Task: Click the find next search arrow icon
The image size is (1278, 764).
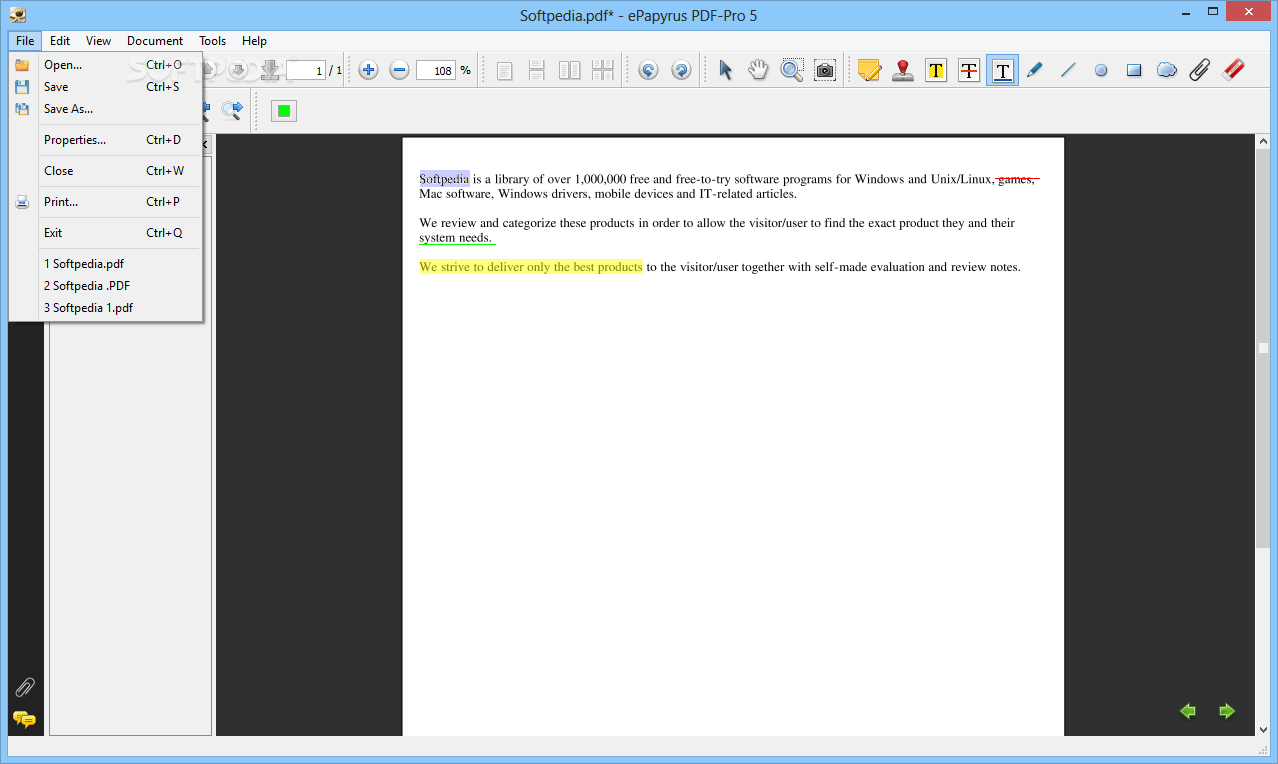Action: click(x=232, y=110)
